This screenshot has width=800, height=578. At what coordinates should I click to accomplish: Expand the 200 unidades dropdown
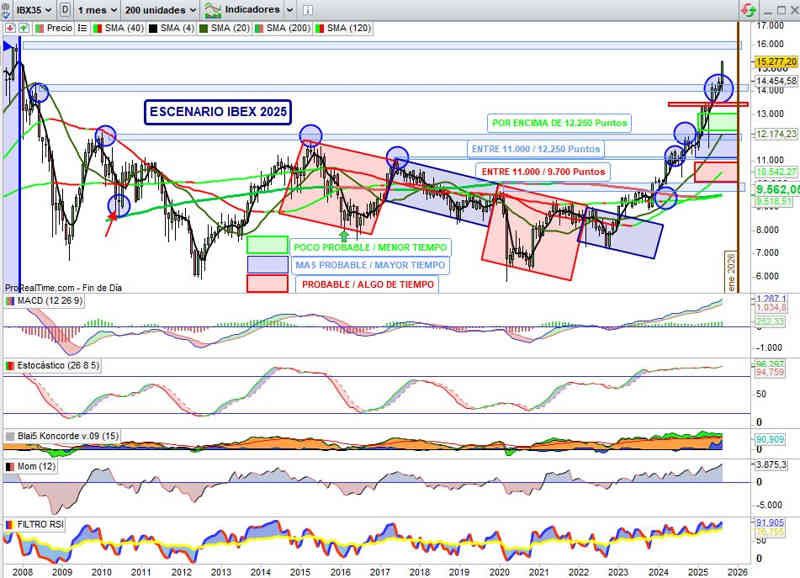click(161, 10)
